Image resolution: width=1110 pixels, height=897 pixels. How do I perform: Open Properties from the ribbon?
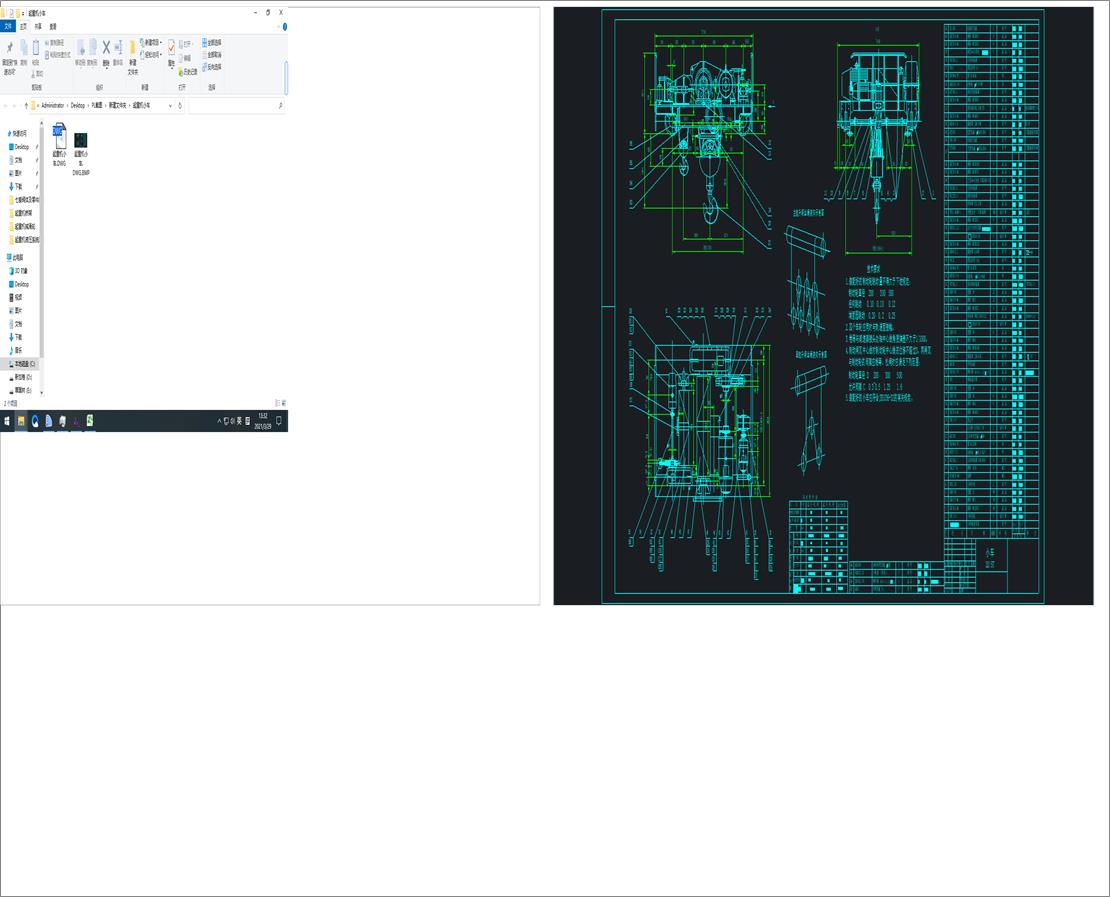point(170,48)
